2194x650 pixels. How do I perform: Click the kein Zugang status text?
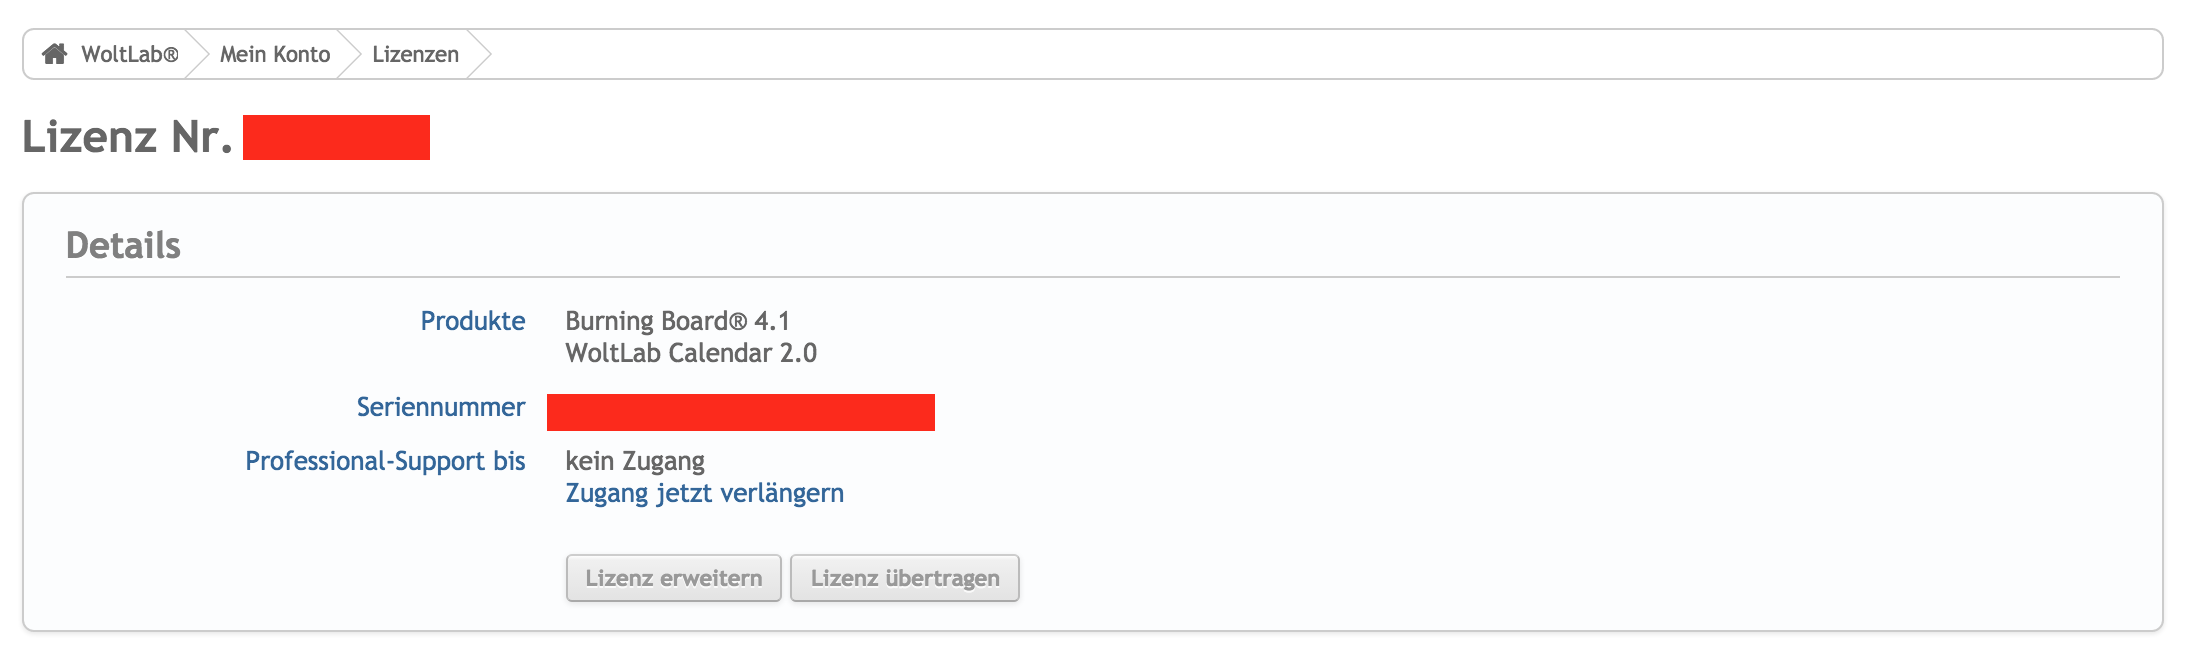pos(635,461)
